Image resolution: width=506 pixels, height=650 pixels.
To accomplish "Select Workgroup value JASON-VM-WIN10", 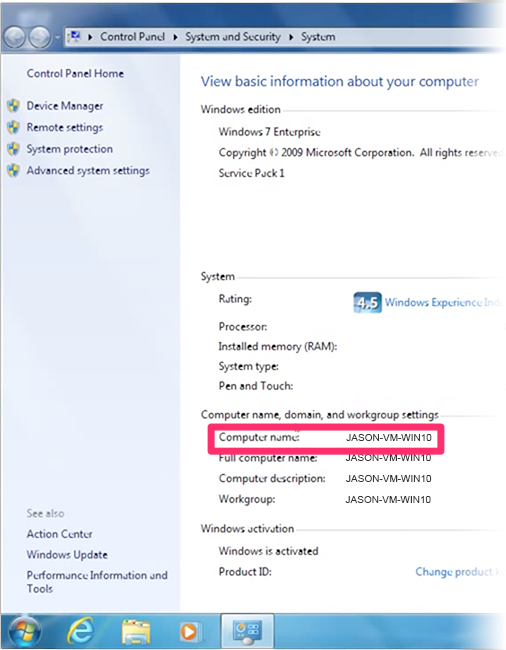I will click(x=389, y=500).
